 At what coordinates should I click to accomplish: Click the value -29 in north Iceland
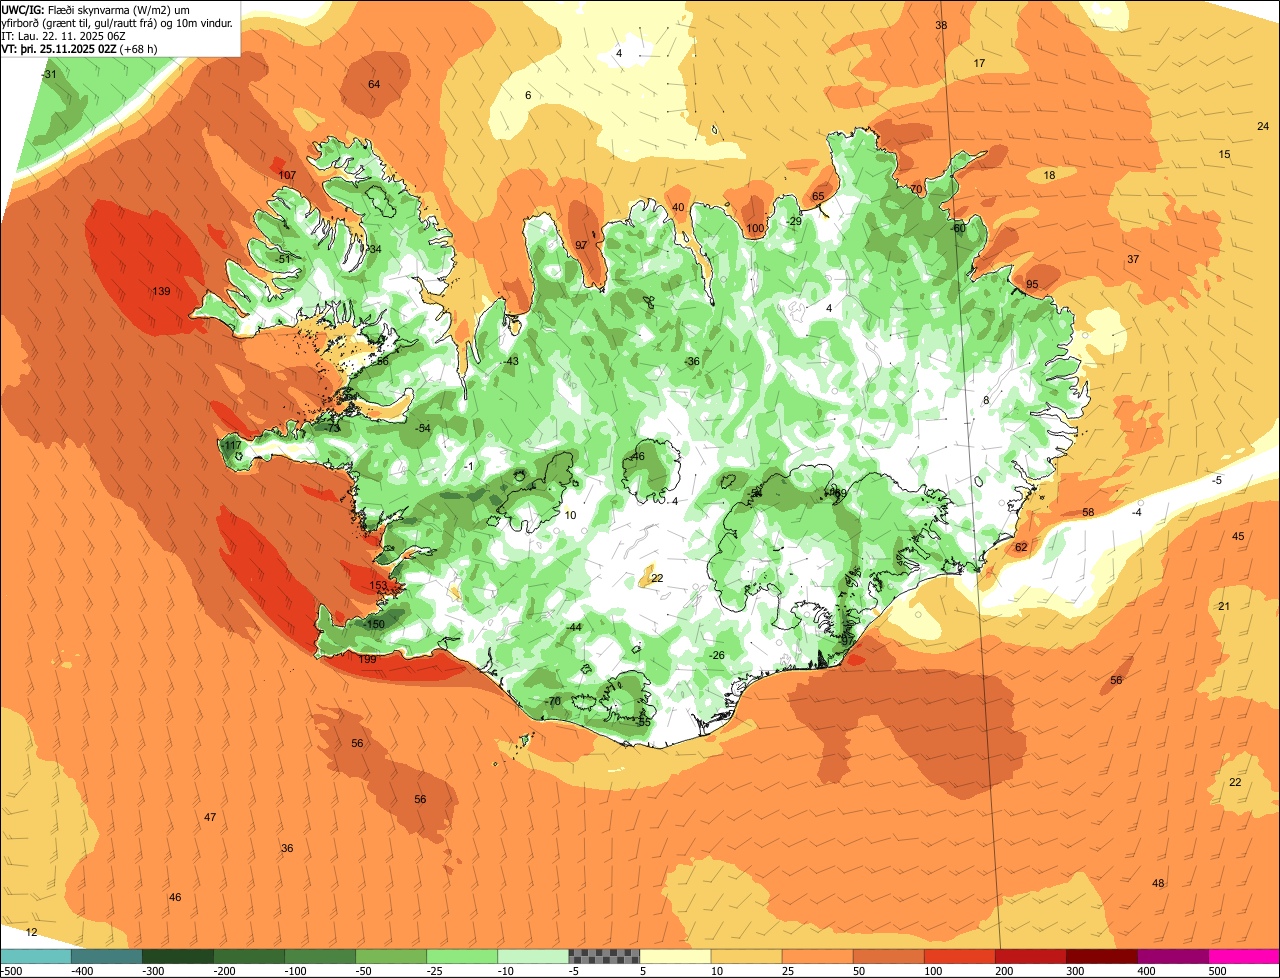pyautogui.click(x=794, y=222)
